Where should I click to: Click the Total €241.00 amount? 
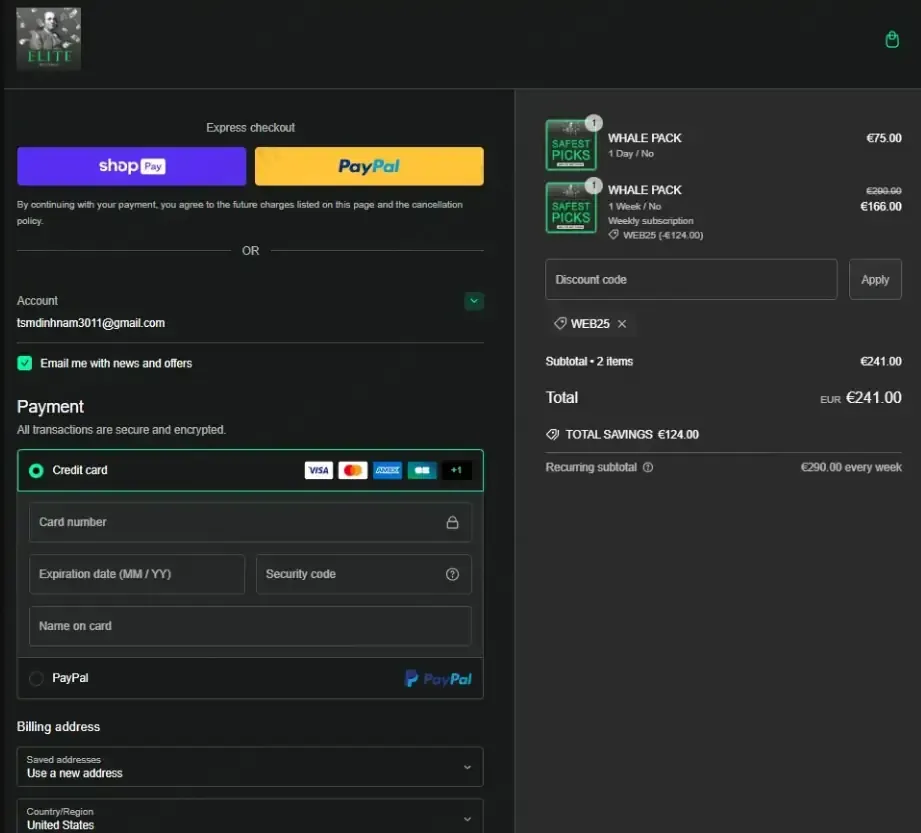(873, 398)
